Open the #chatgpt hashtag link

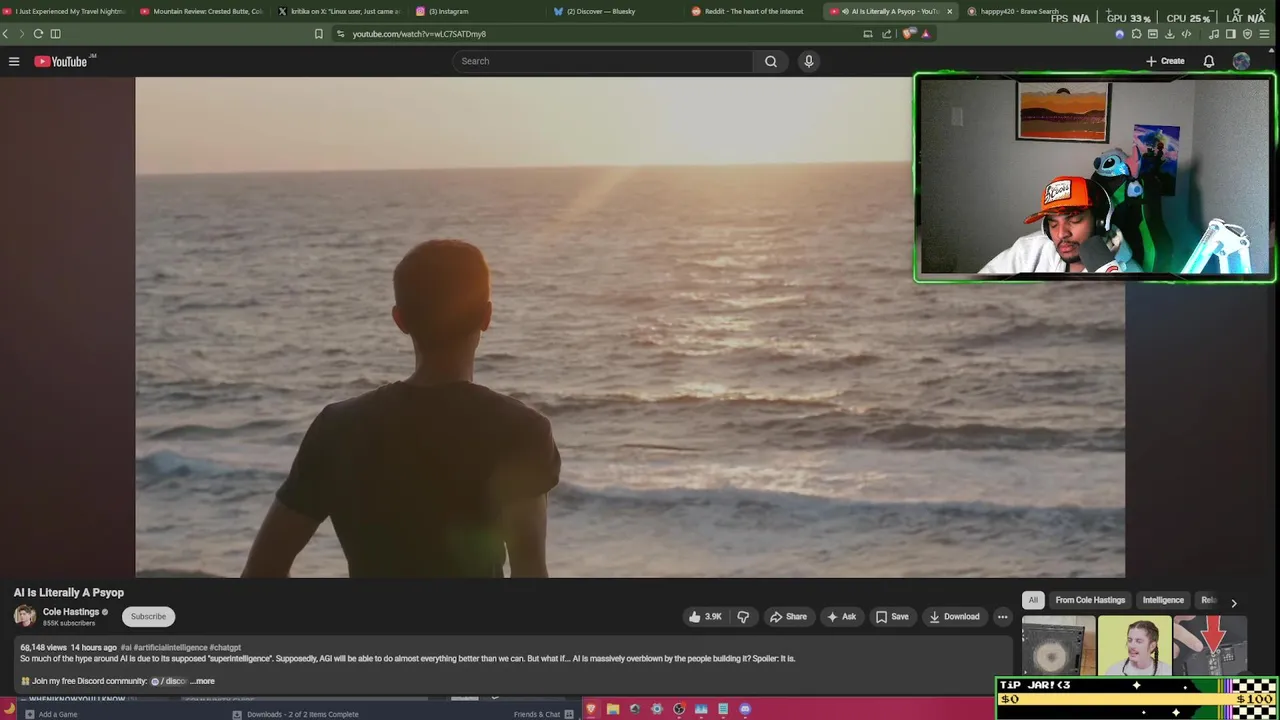coord(225,648)
